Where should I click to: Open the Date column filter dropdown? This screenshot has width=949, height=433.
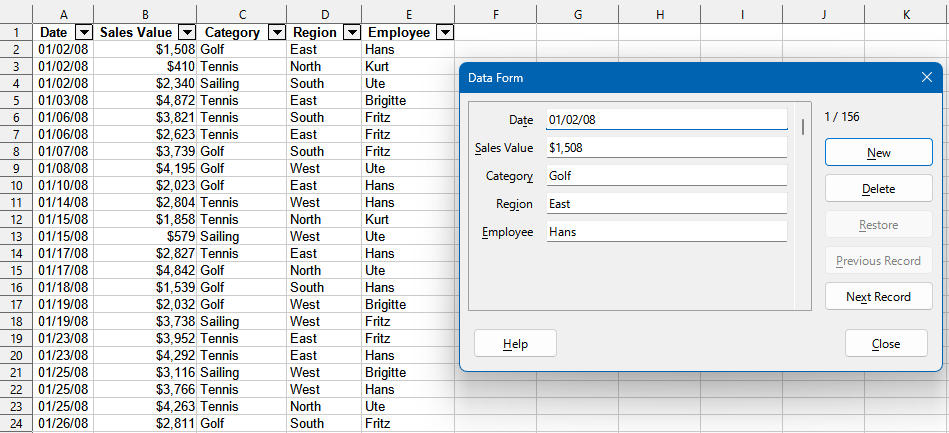pyautogui.click(x=84, y=33)
